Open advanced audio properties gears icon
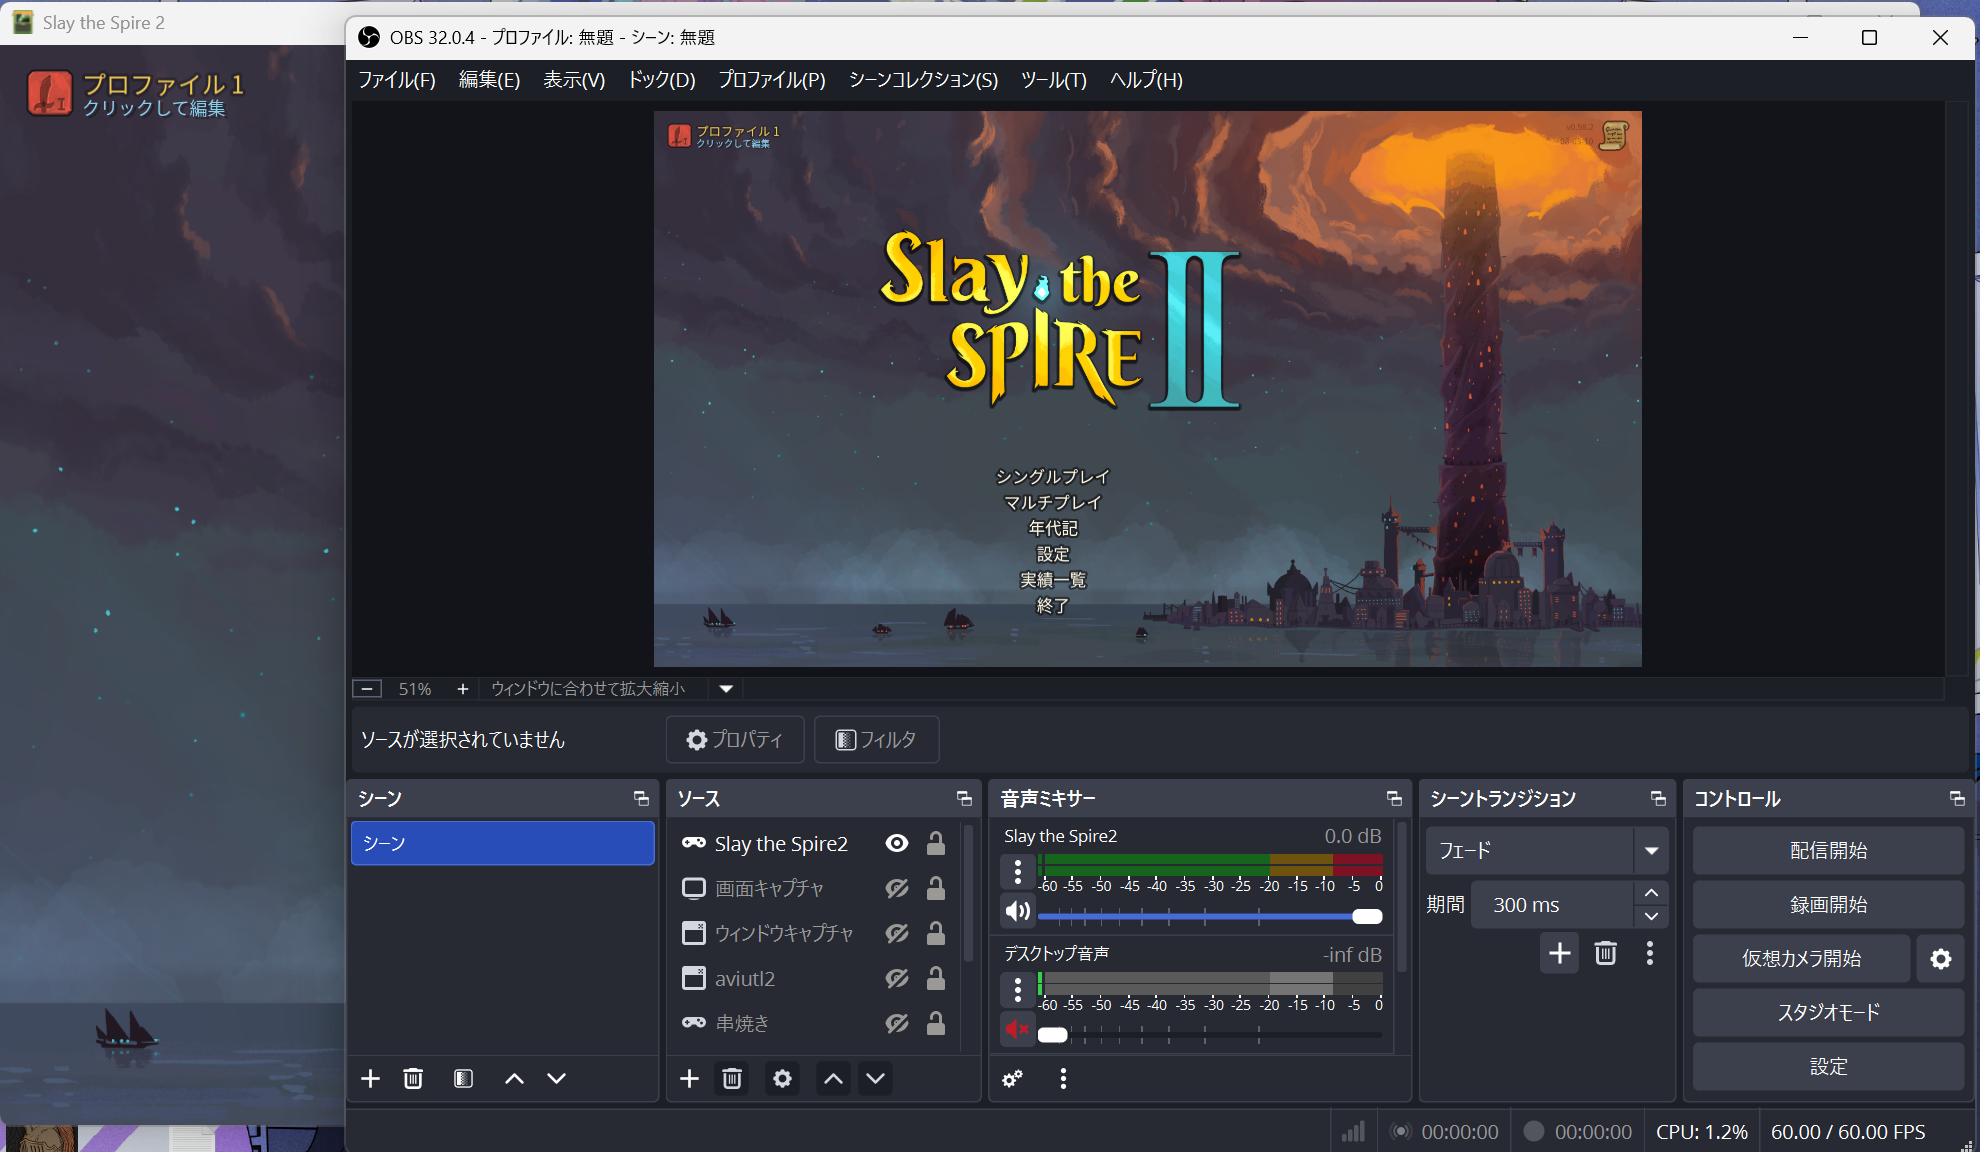 (1012, 1078)
